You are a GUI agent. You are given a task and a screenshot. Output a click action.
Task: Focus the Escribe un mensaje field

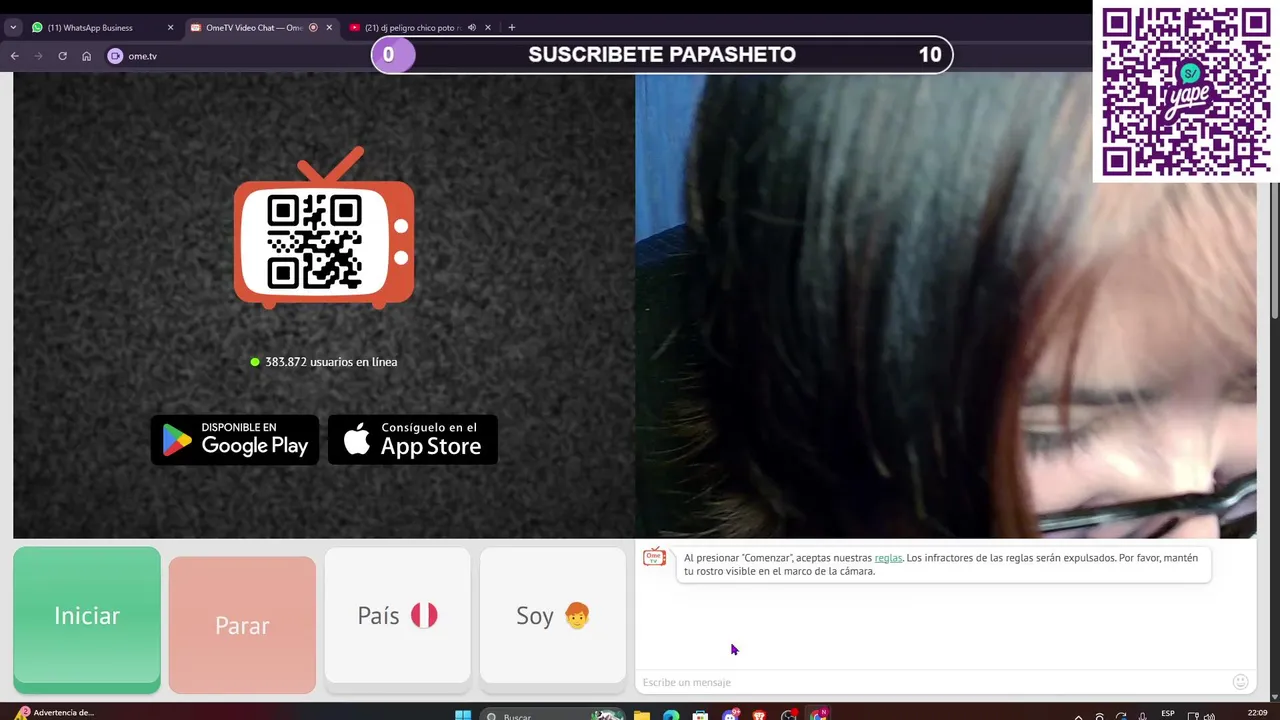click(930, 682)
